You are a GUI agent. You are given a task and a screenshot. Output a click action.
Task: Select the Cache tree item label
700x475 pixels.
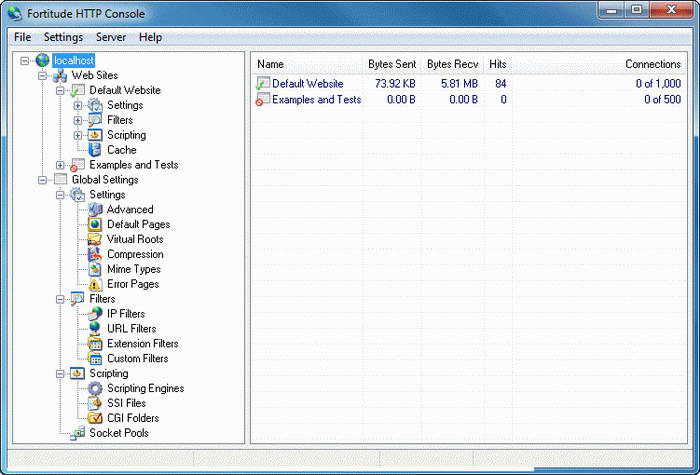[122, 150]
